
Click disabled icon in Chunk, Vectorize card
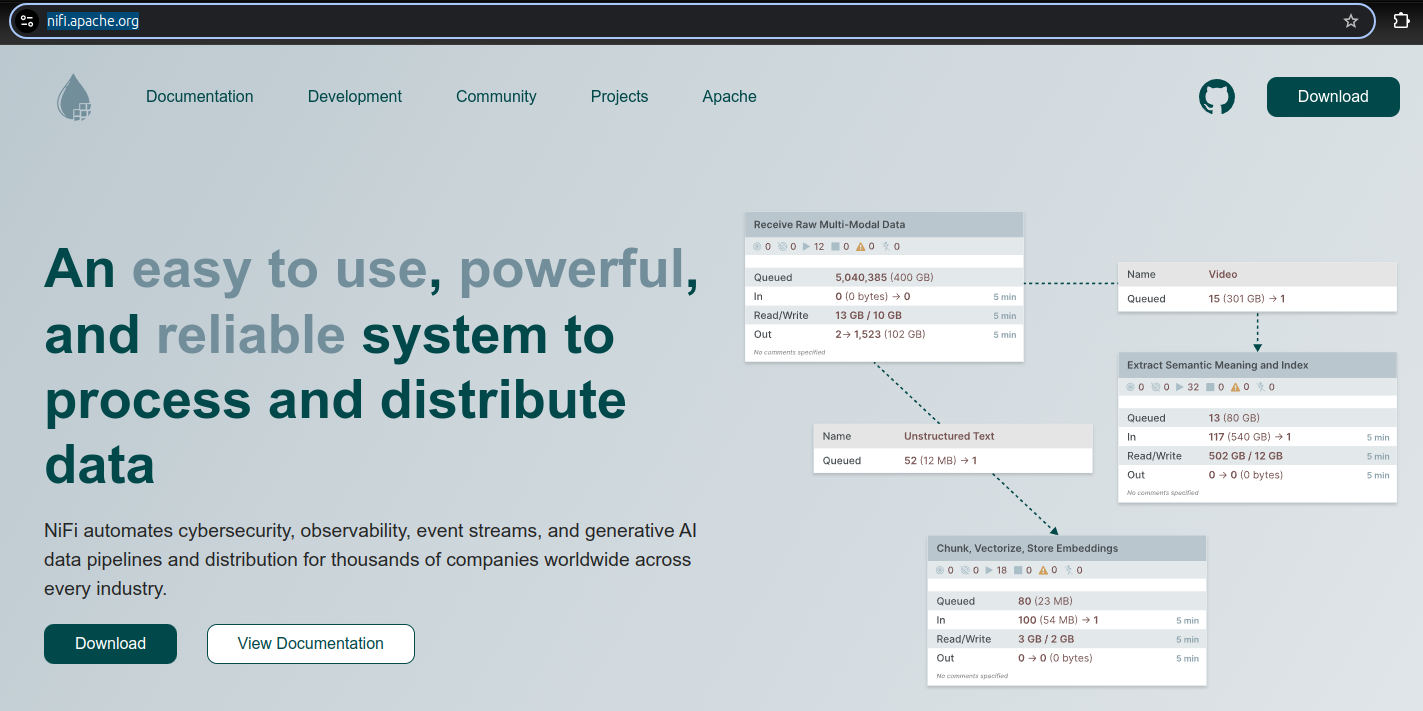point(1068,571)
